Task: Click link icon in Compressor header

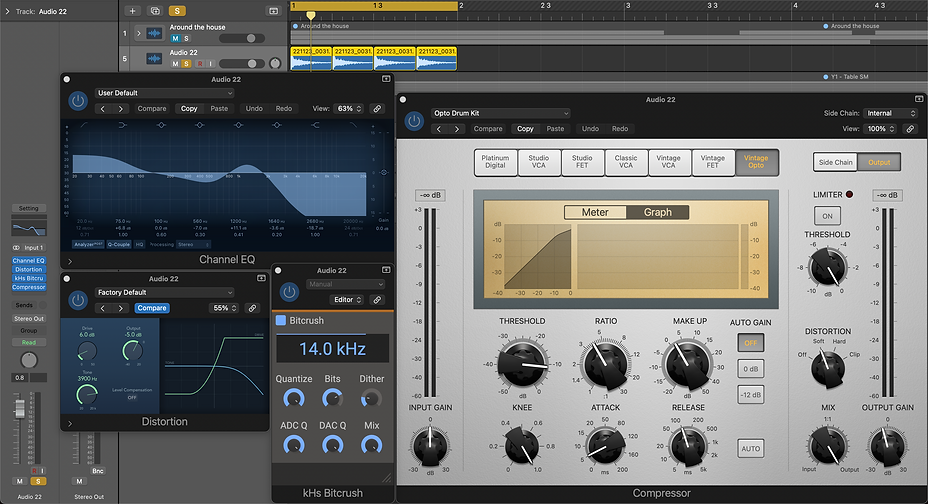Action: 910,128
